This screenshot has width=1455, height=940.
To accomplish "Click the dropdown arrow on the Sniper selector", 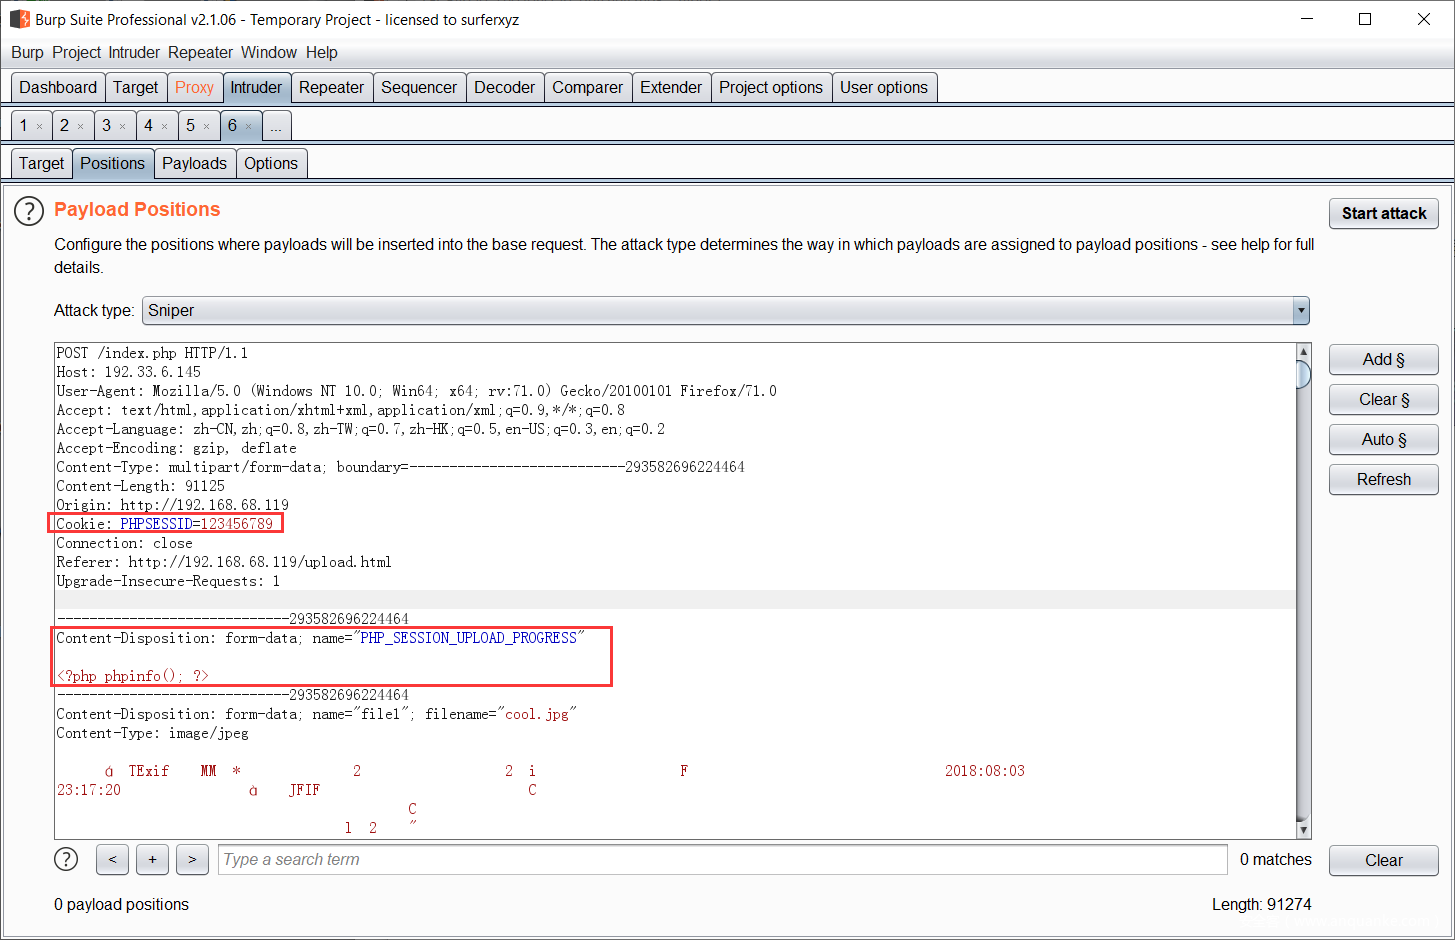I will (1300, 310).
